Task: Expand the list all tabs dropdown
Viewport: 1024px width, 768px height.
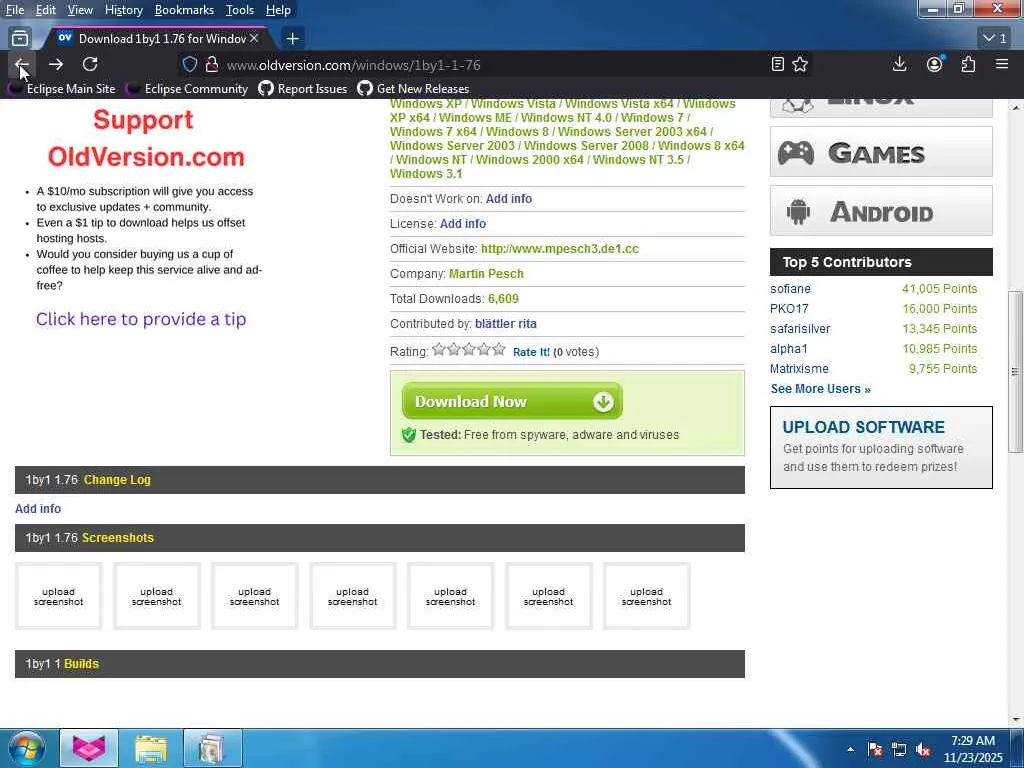Action: coord(995,39)
